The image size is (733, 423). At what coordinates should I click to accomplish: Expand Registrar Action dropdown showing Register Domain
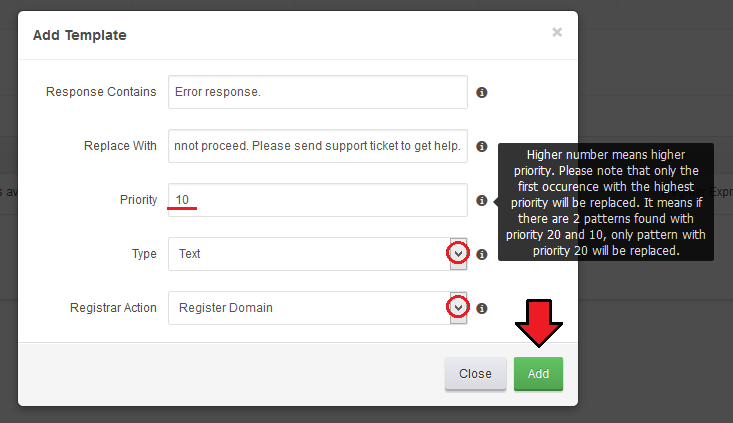[x=457, y=308]
